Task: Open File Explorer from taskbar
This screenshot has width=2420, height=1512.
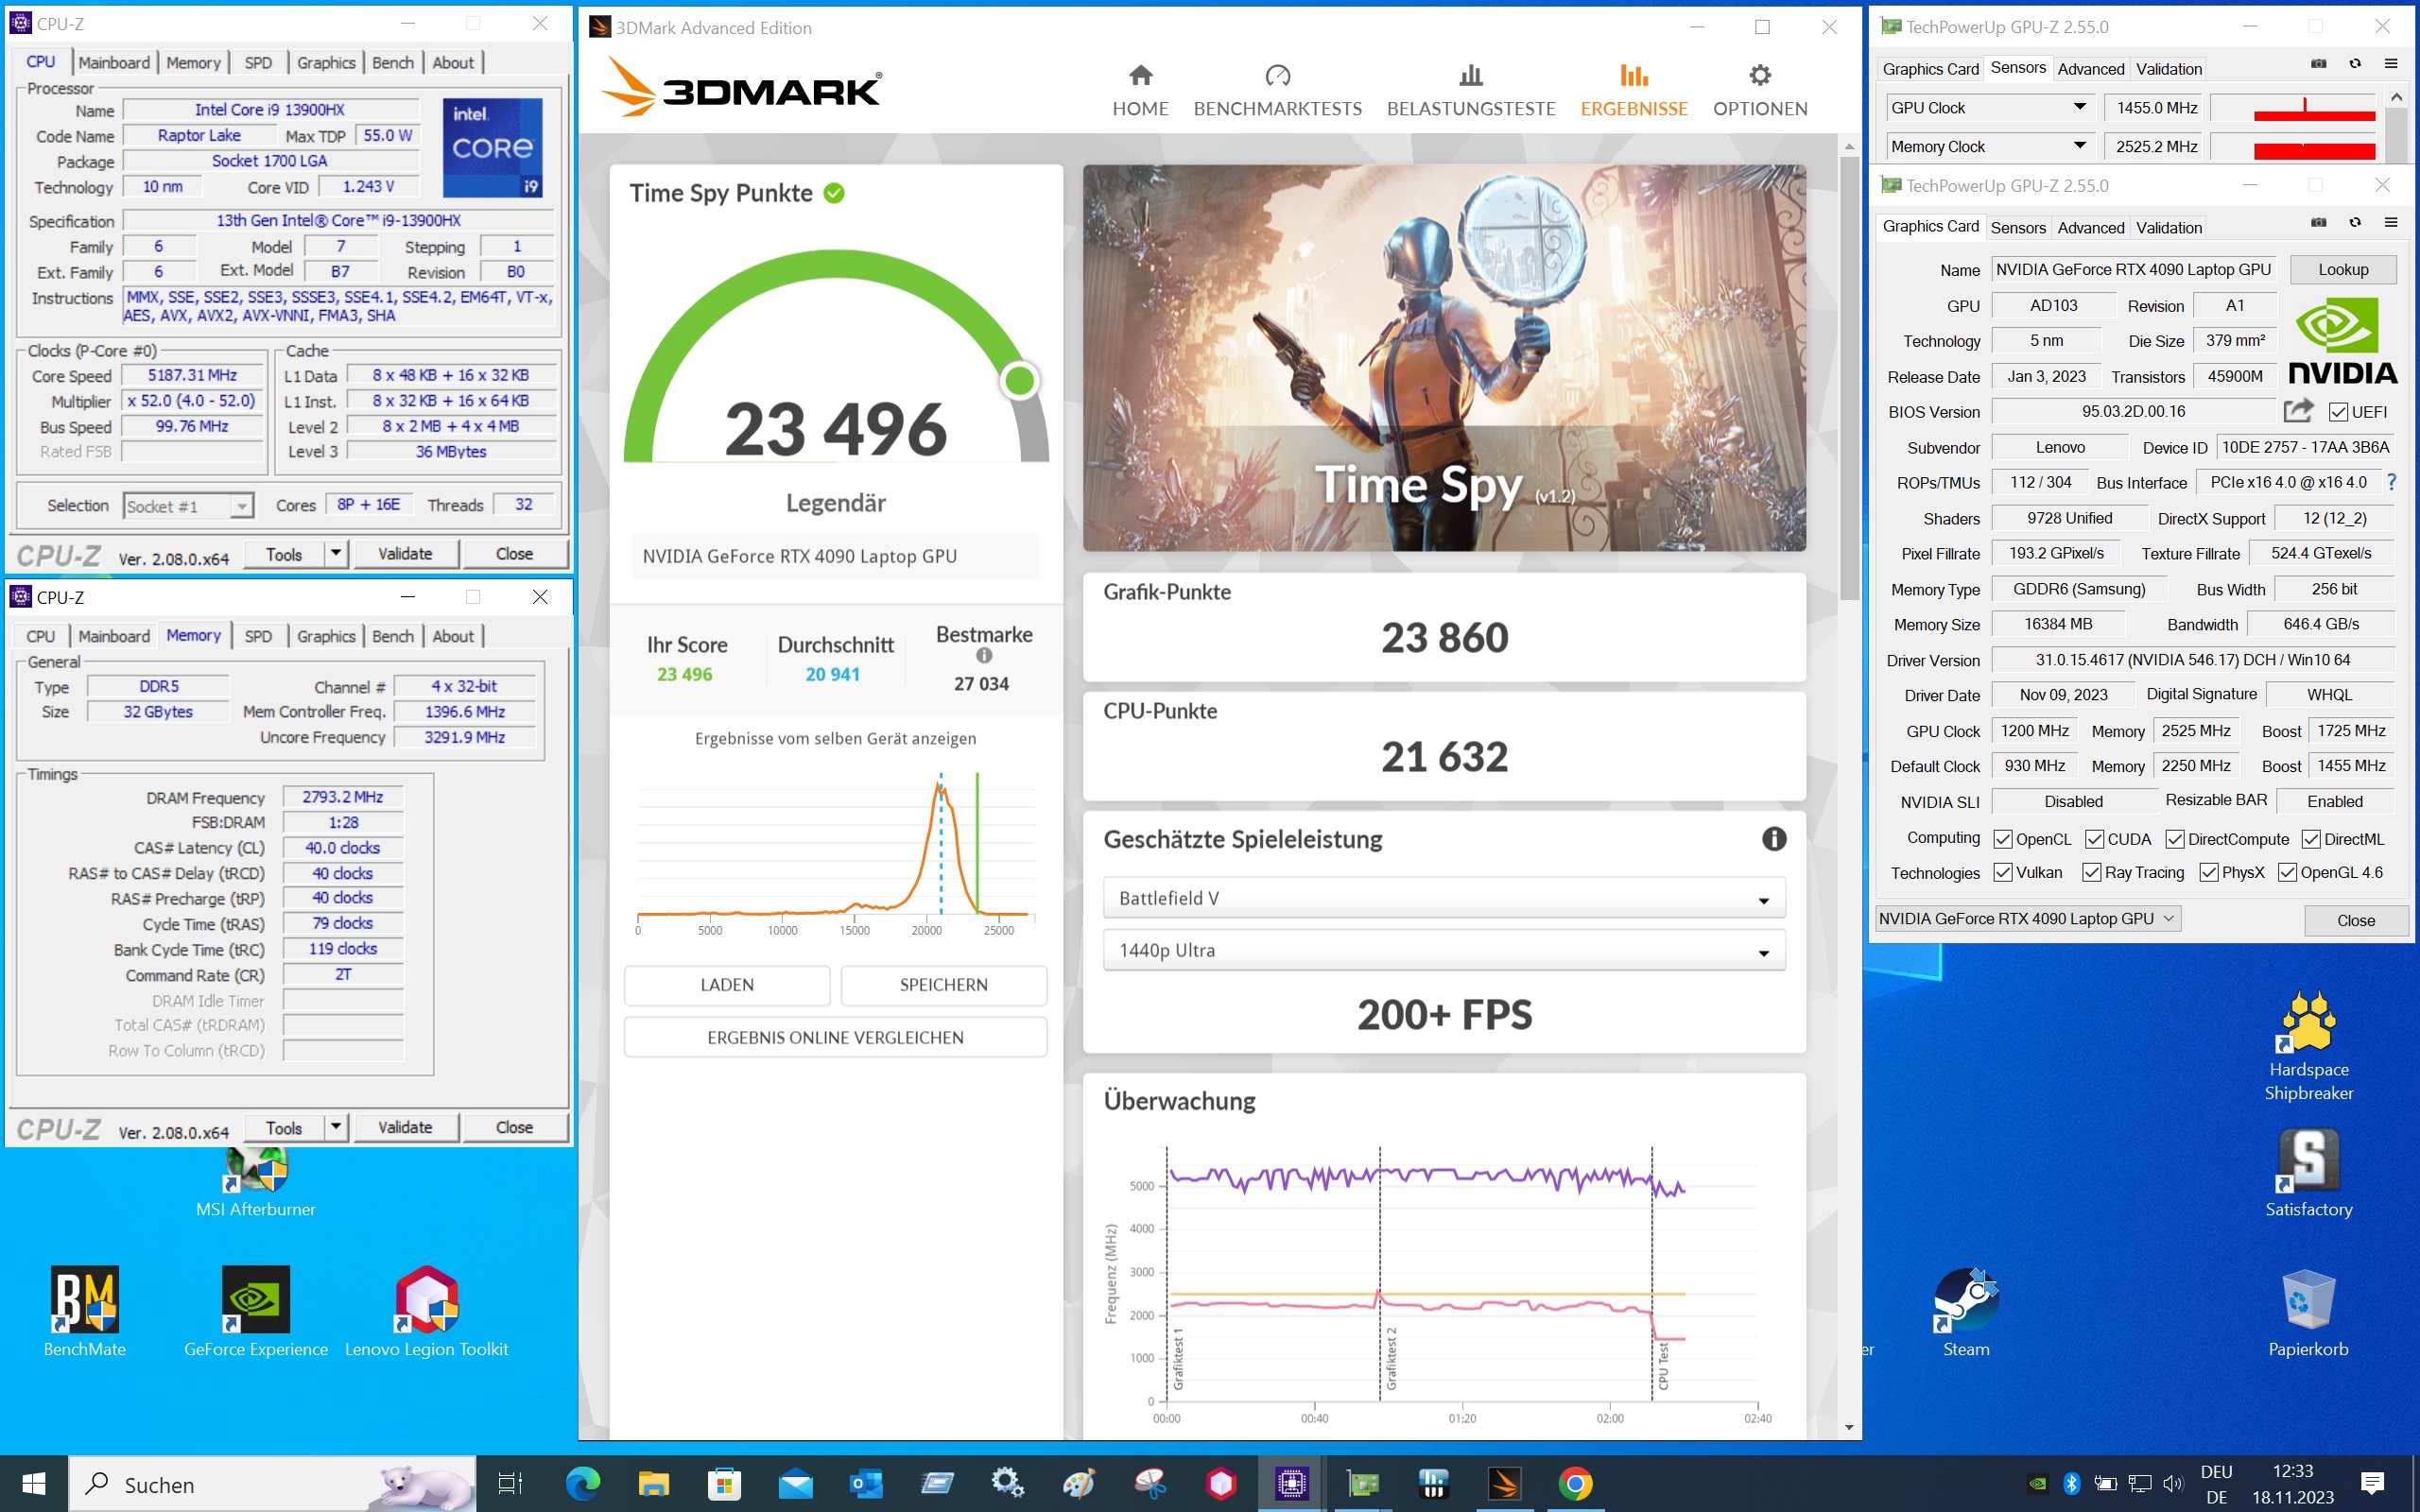Action: [654, 1484]
